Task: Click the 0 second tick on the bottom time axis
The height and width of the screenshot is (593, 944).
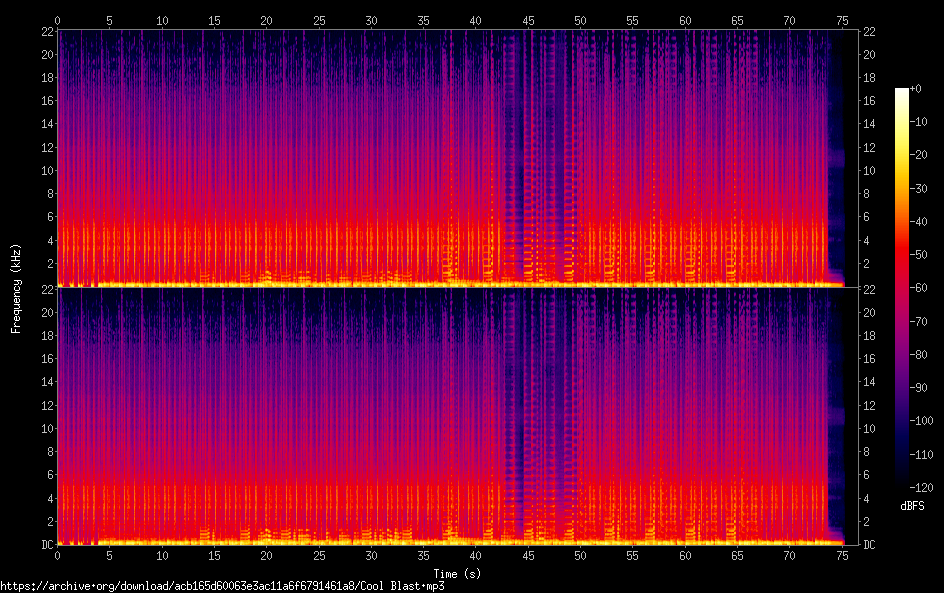Action: click(58, 555)
